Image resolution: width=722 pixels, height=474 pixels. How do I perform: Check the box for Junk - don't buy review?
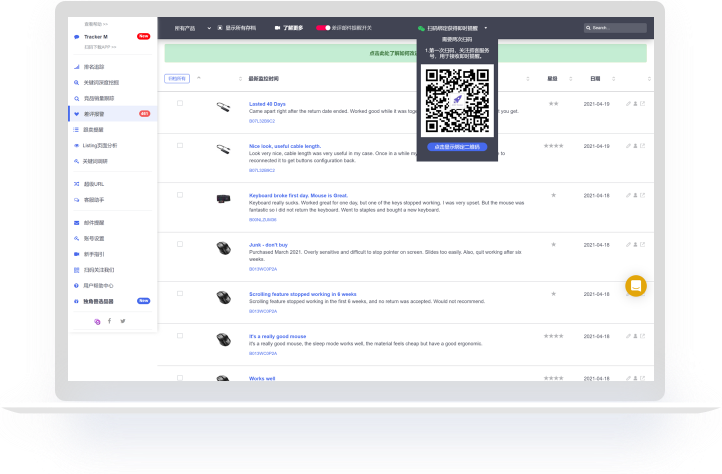(180, 244)
